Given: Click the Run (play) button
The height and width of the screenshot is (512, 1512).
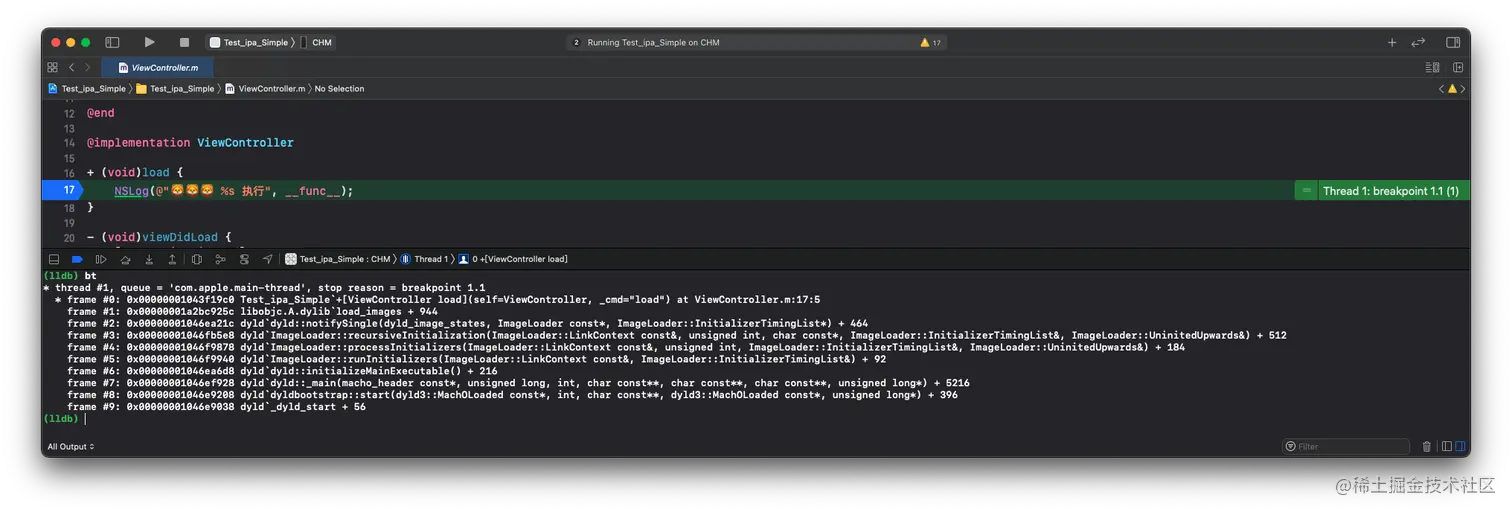Looking at the screenshot, I should (x=149, y=42).
